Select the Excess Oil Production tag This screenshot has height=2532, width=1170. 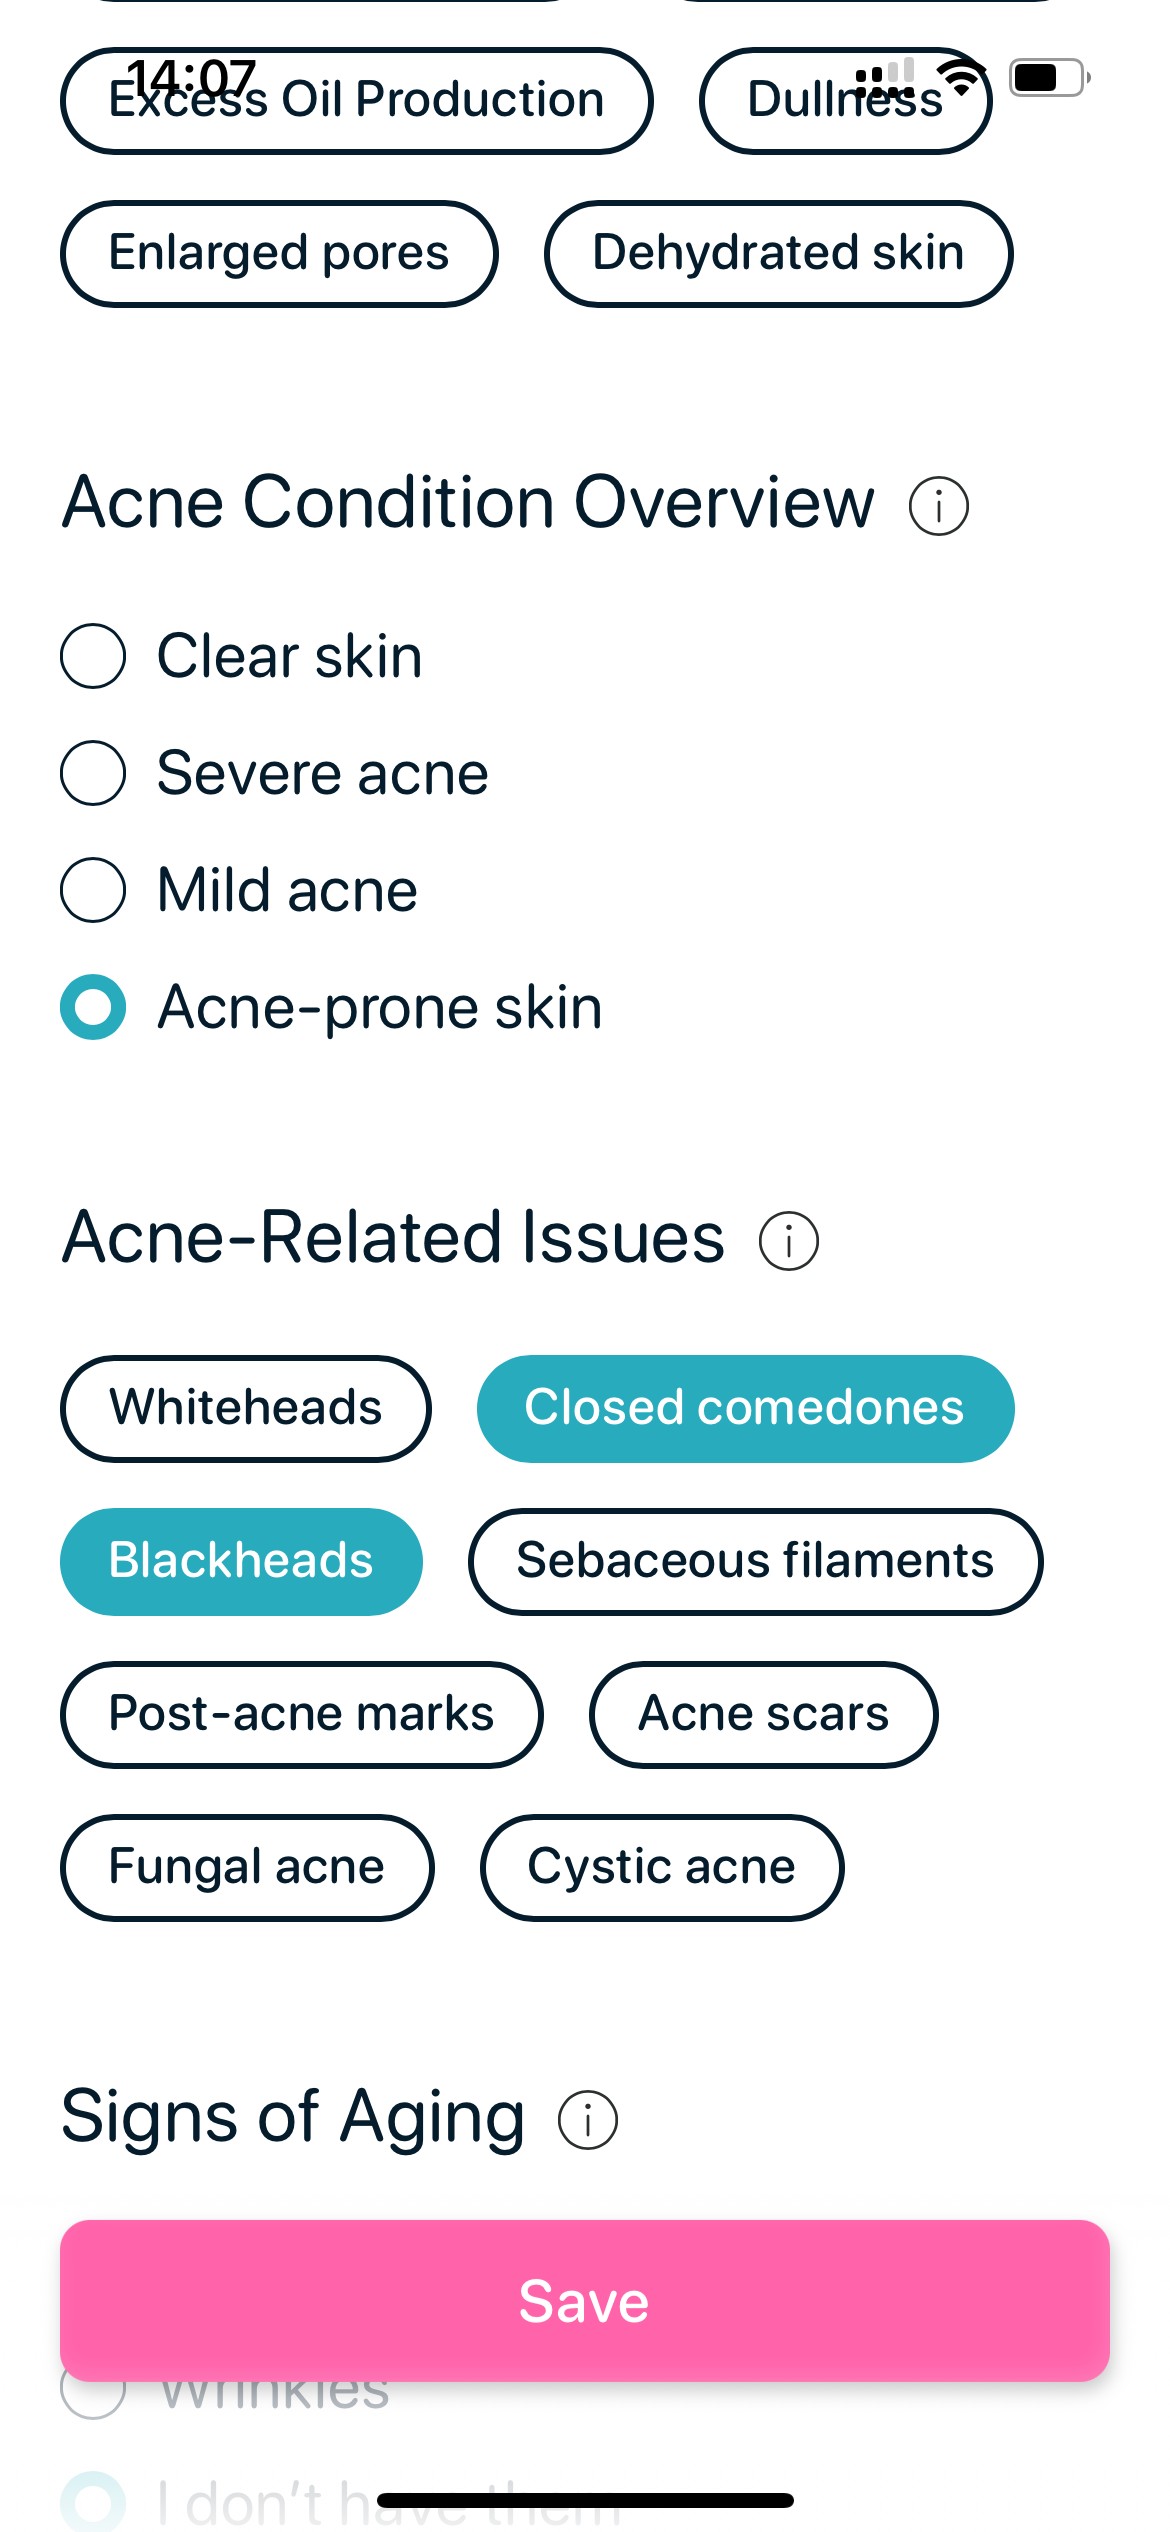(357, 100)
